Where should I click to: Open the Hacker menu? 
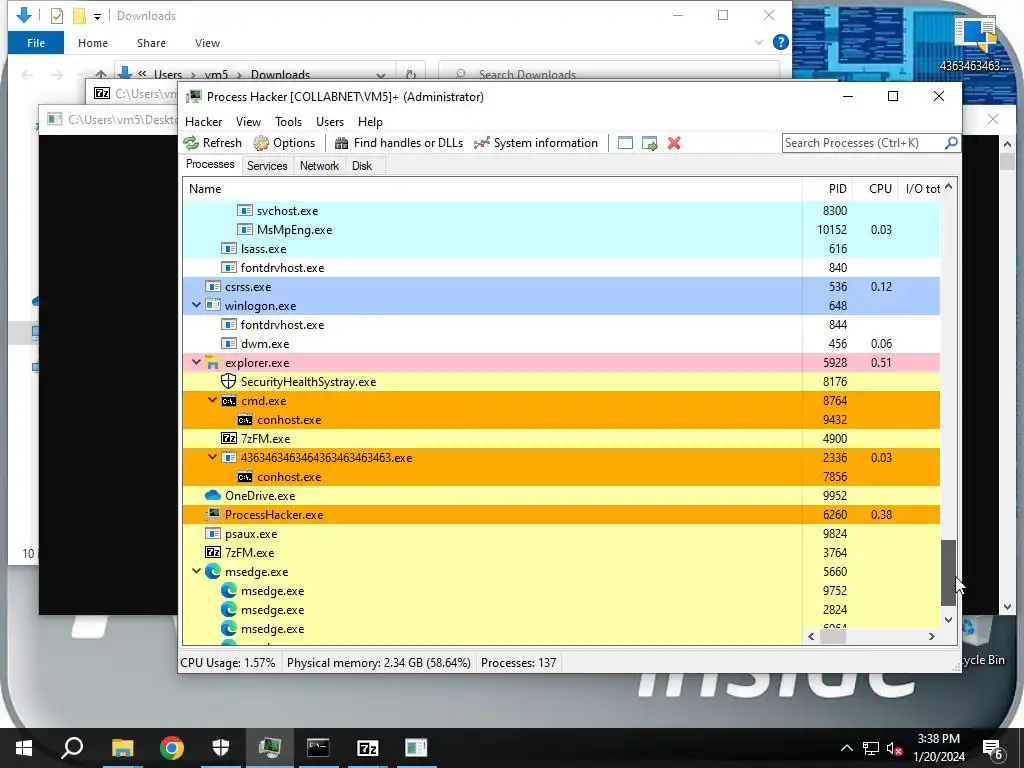coord(204,122)
